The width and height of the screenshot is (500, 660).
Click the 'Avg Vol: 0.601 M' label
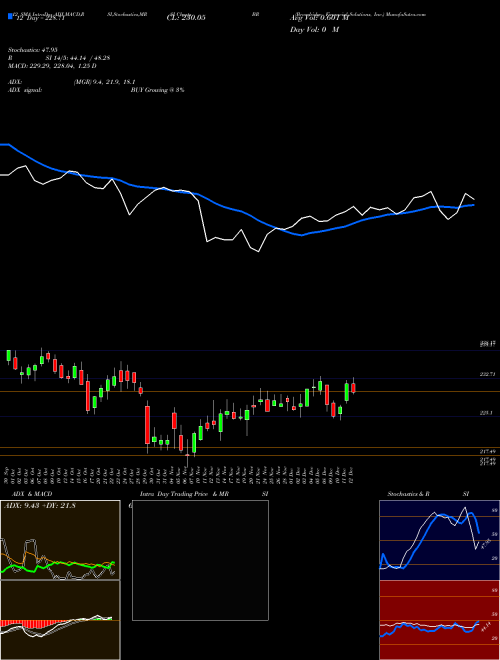[x=319, y=18]
